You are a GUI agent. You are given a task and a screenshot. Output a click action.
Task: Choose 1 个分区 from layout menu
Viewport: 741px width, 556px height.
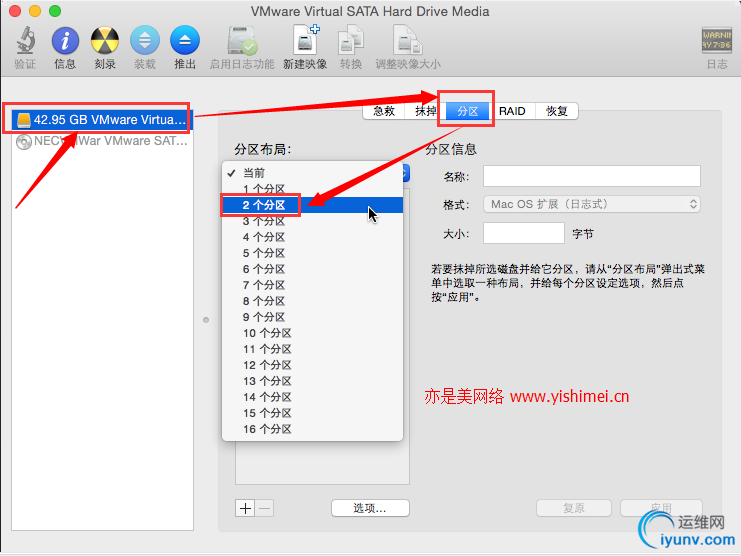point(312,189)
